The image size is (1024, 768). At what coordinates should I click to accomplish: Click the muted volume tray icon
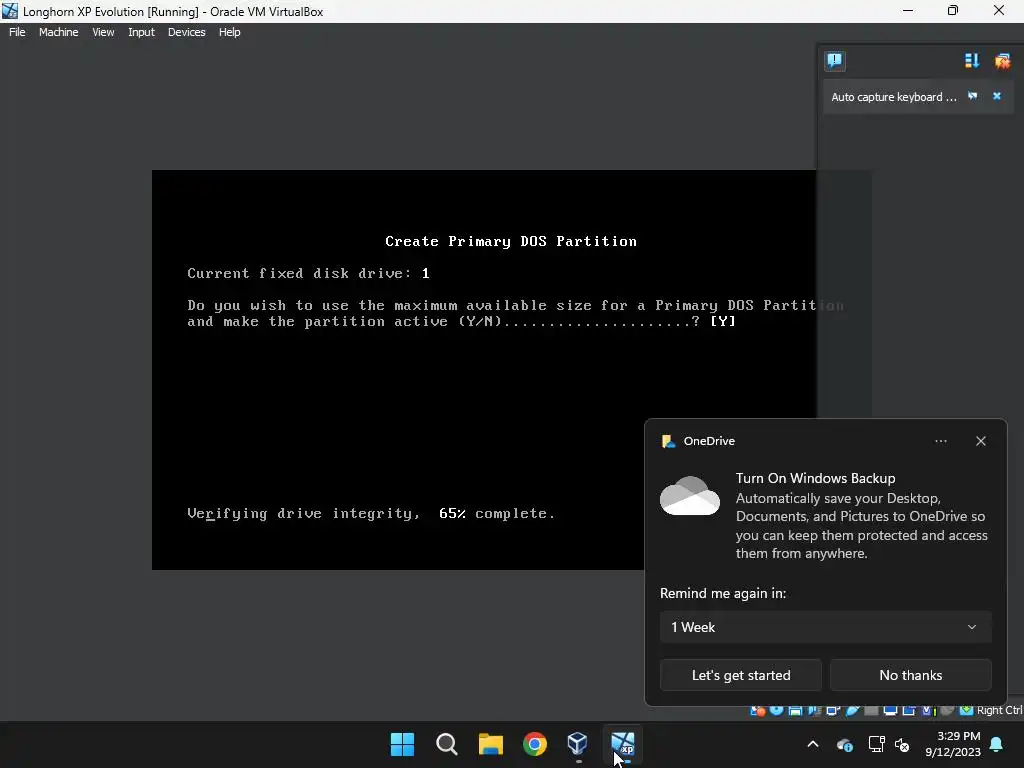[x=902, y=744]
